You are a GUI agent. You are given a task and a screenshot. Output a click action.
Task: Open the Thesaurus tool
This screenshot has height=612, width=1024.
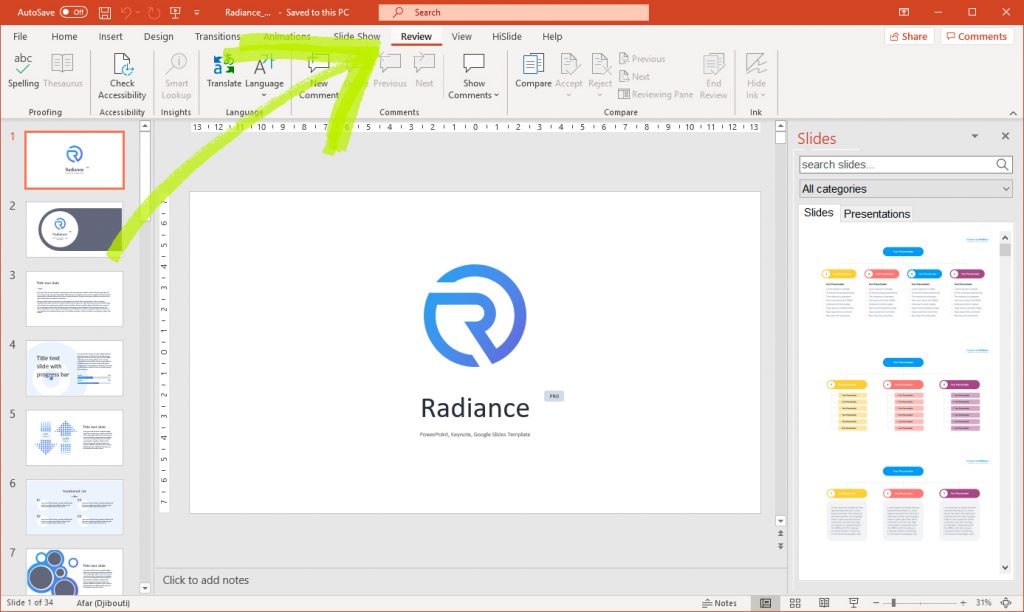coord(63,71)
